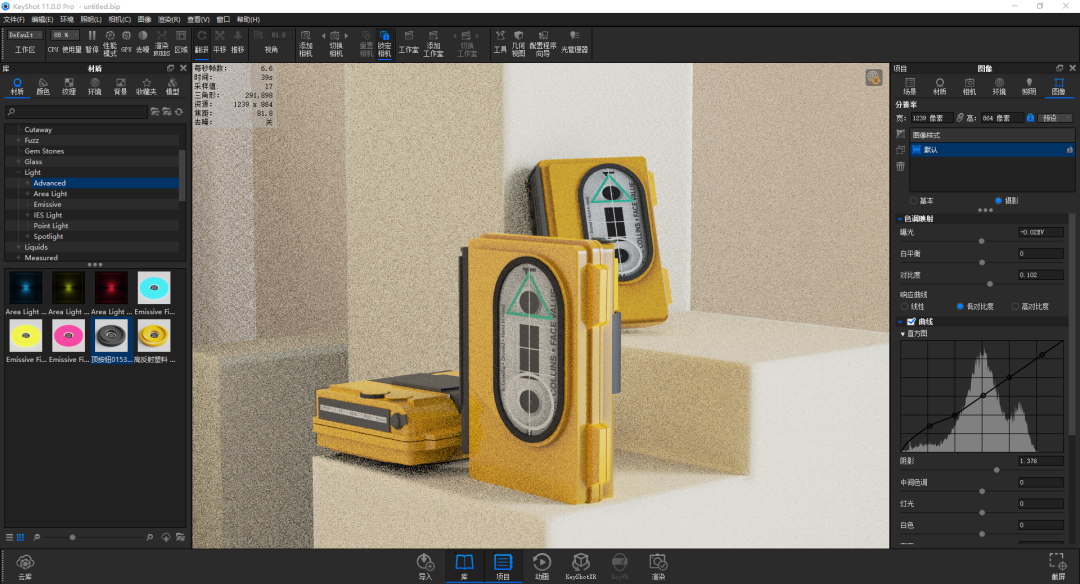
Task: Select the 高对比度 response curve option
Action: pos(1015,306)
